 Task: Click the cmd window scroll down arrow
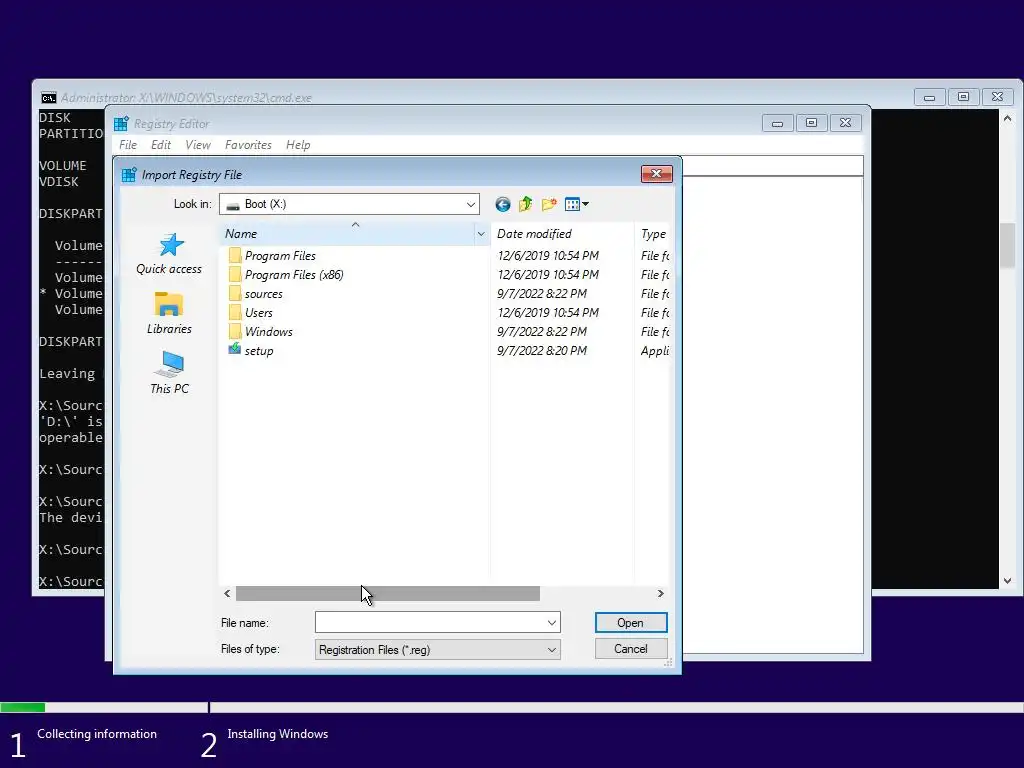(1007, 581)
